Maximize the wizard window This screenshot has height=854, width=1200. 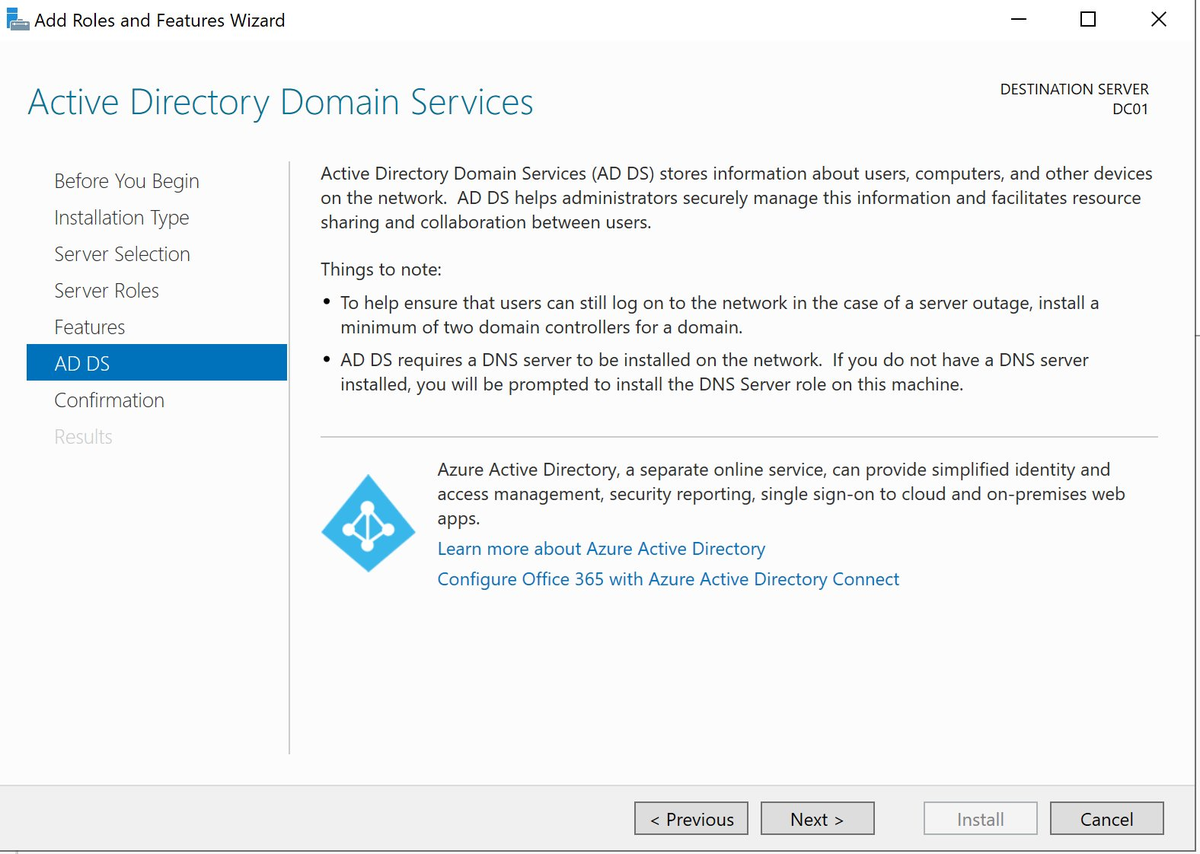point(1088,20)
